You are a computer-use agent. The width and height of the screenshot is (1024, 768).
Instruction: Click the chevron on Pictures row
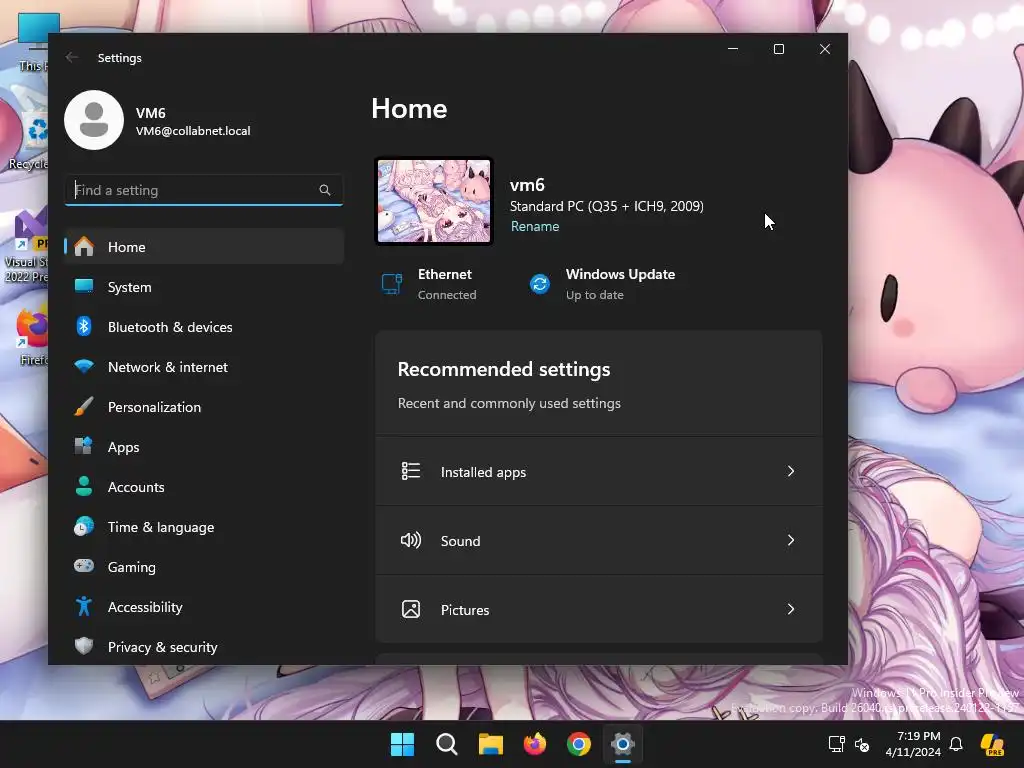click(x=791, y=609)
